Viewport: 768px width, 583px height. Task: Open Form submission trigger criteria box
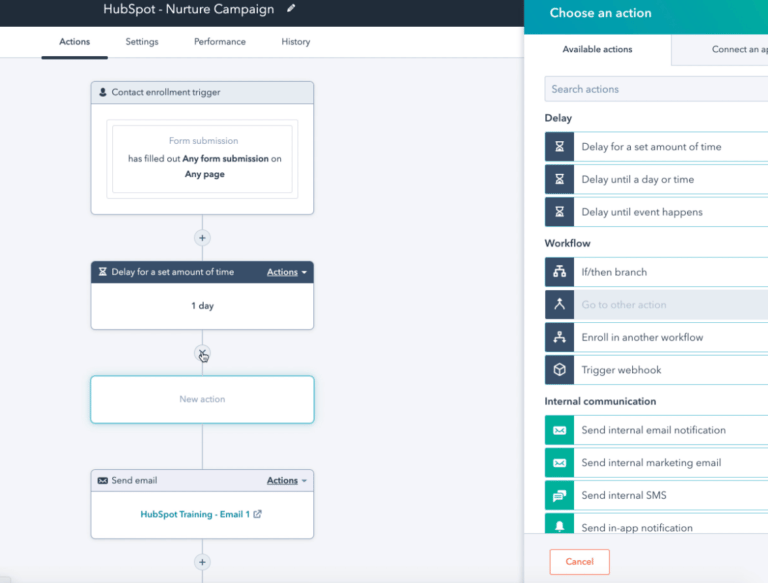point(202,159)
